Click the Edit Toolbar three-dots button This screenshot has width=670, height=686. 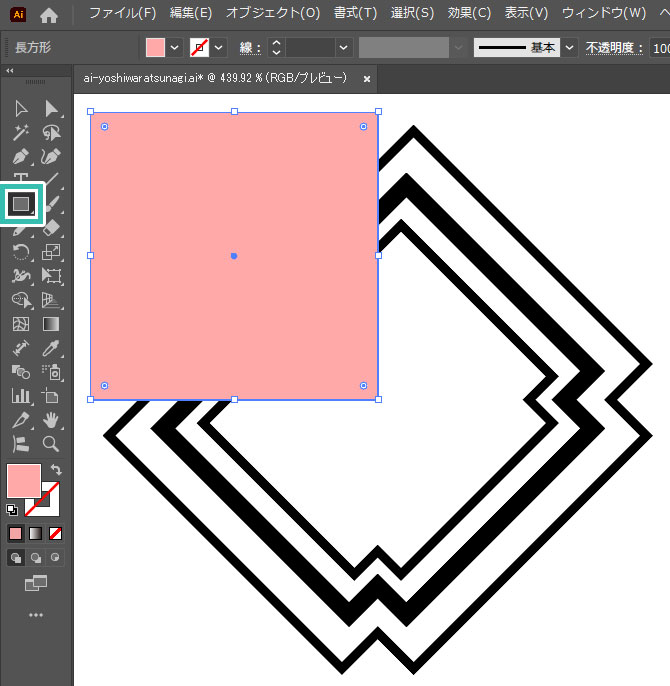click(36, 615)
